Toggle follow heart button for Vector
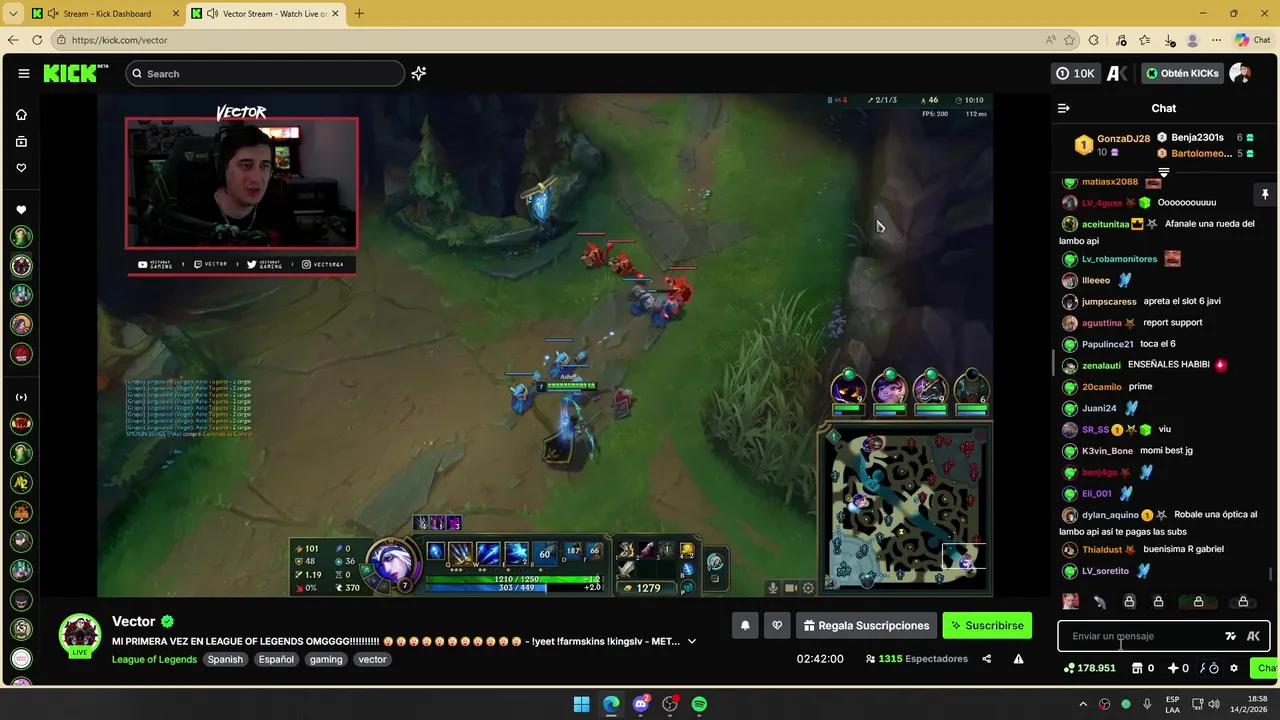The width and height of the screenshot is (1280, 720). [777, 625]
